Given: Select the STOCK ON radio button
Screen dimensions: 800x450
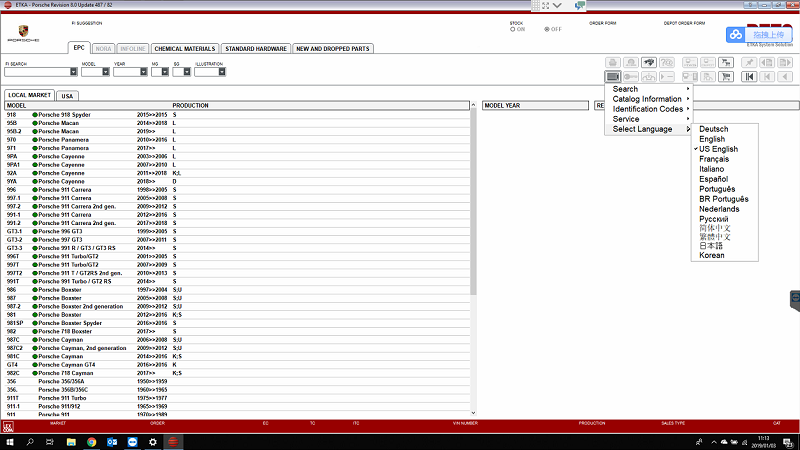Looking at the screenshot, I should (512, 30).
